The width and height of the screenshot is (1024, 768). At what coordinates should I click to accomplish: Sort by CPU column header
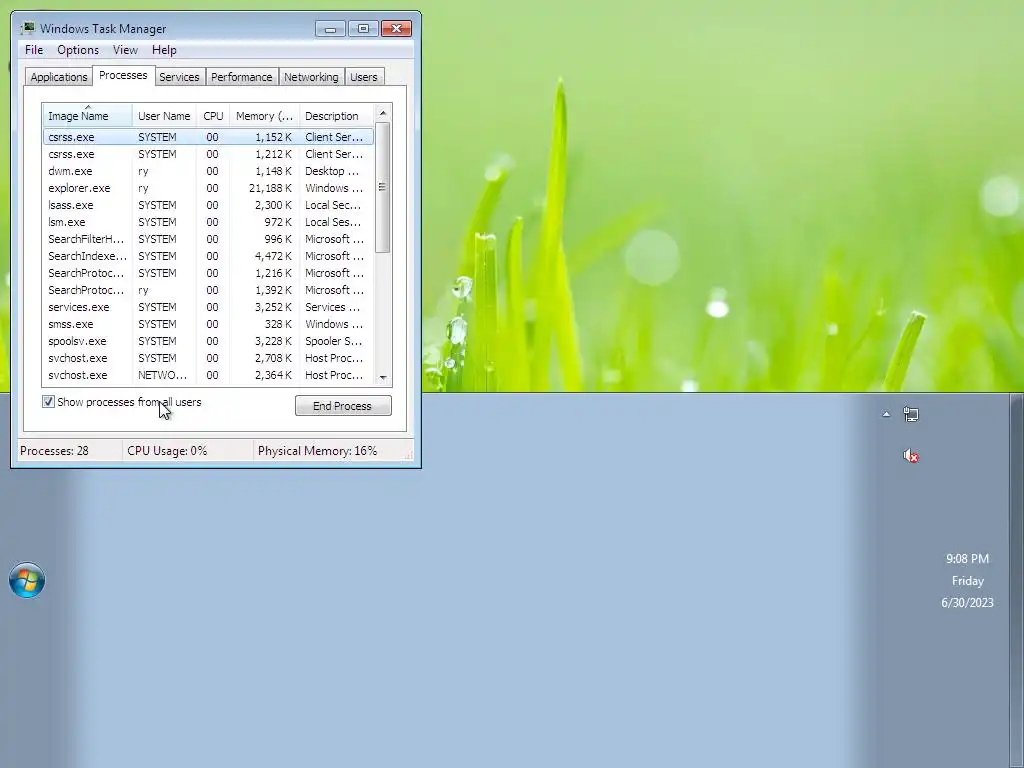pyautogui.click(x=213, y=116)
